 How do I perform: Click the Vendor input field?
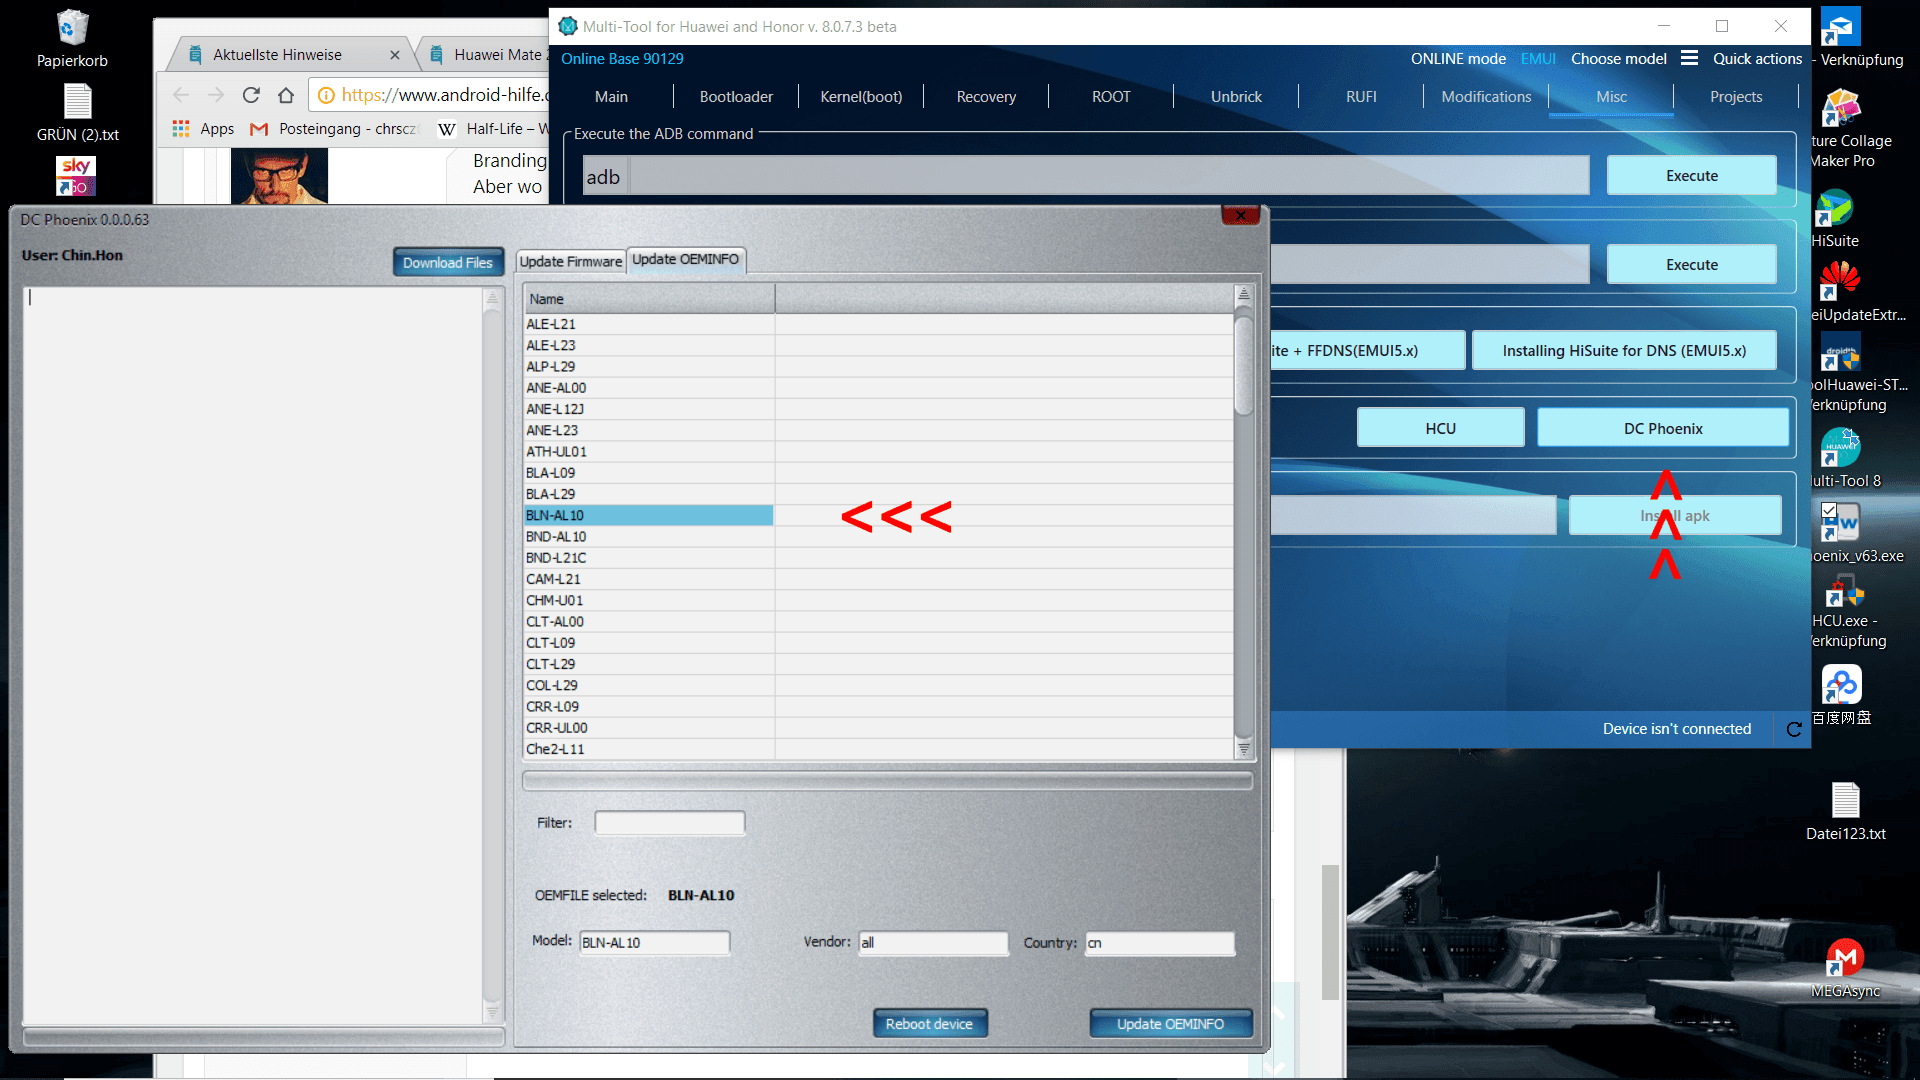pos(933,943)
